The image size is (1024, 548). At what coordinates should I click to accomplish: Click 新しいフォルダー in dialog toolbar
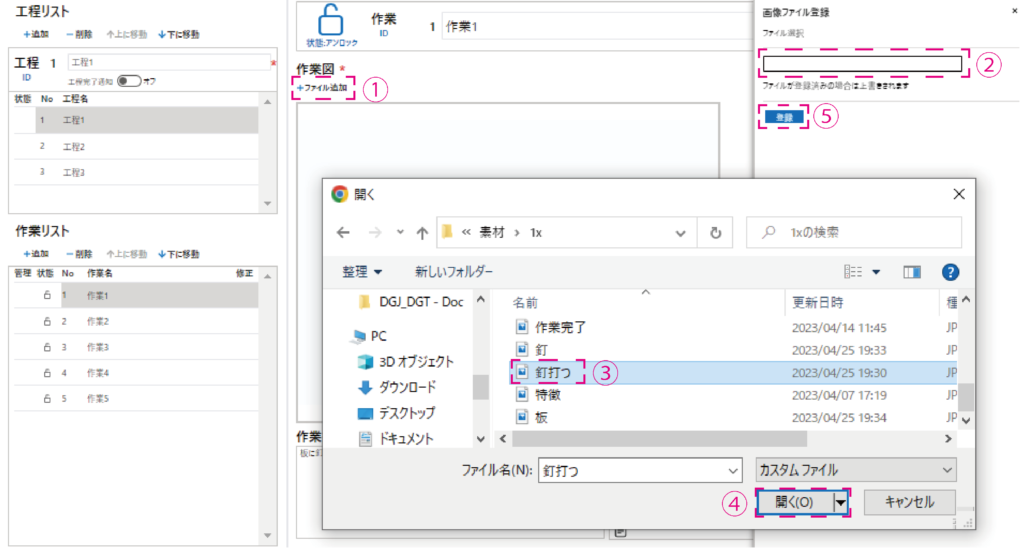pos(454,272)
